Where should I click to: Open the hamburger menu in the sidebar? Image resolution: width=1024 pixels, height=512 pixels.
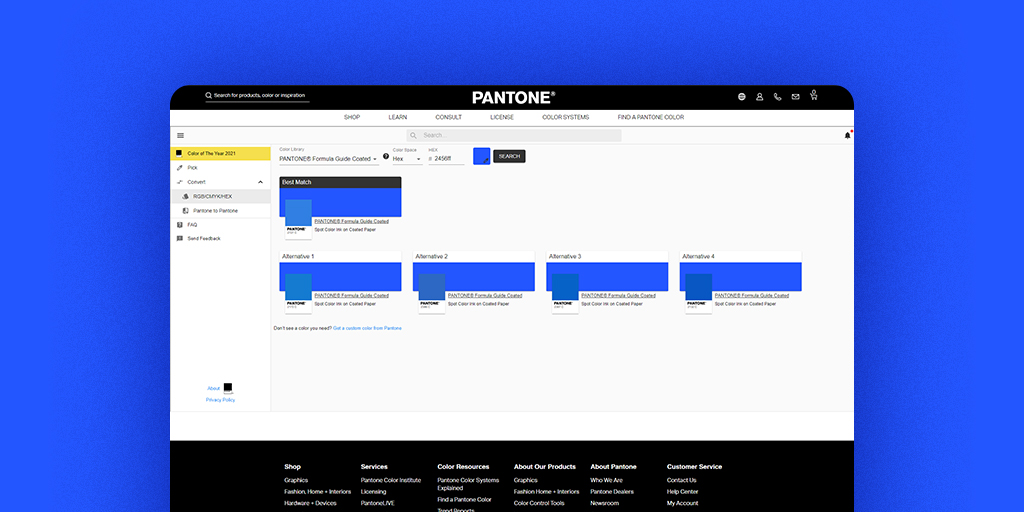tap(181, 135)
